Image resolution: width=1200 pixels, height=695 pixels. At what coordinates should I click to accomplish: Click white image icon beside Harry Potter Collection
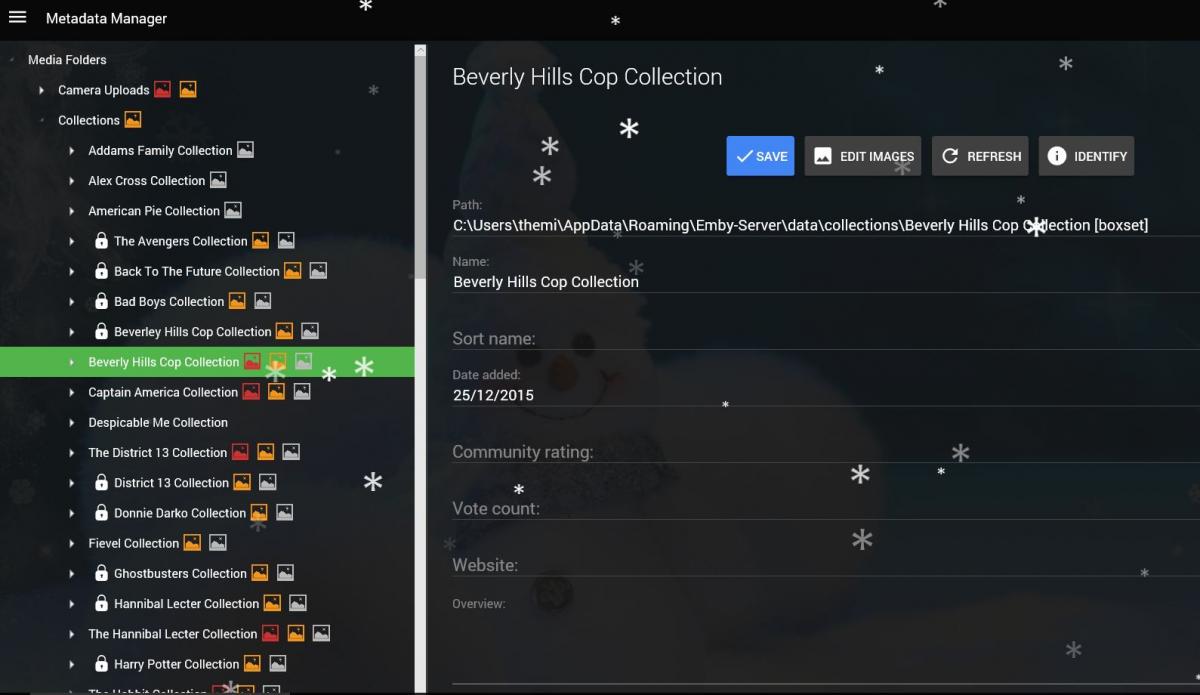click(278, 663)
